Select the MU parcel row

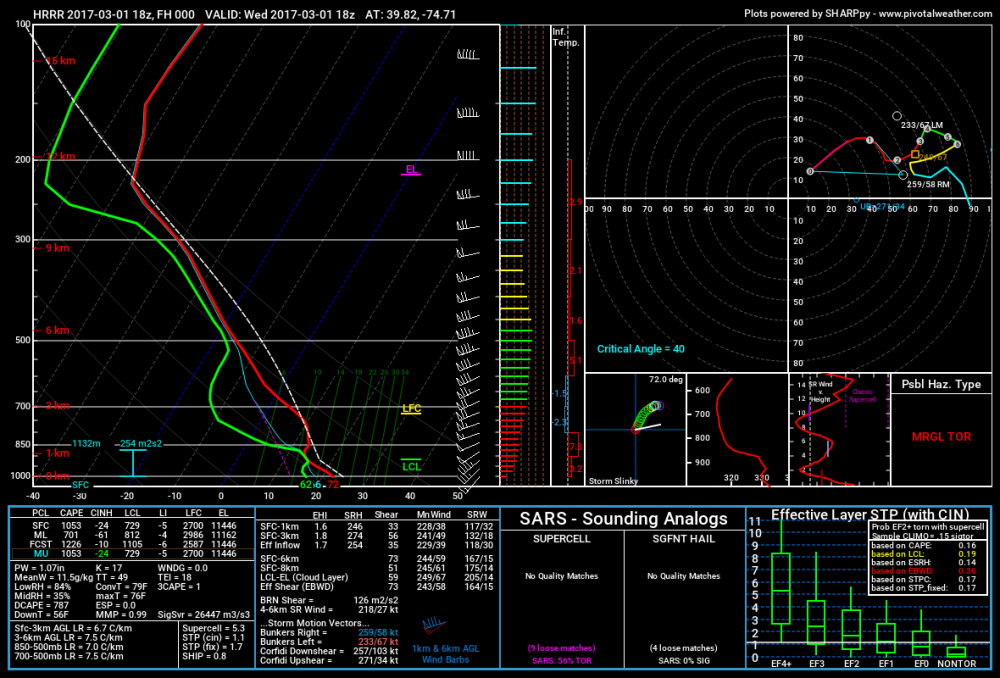(x=132, y=554)
